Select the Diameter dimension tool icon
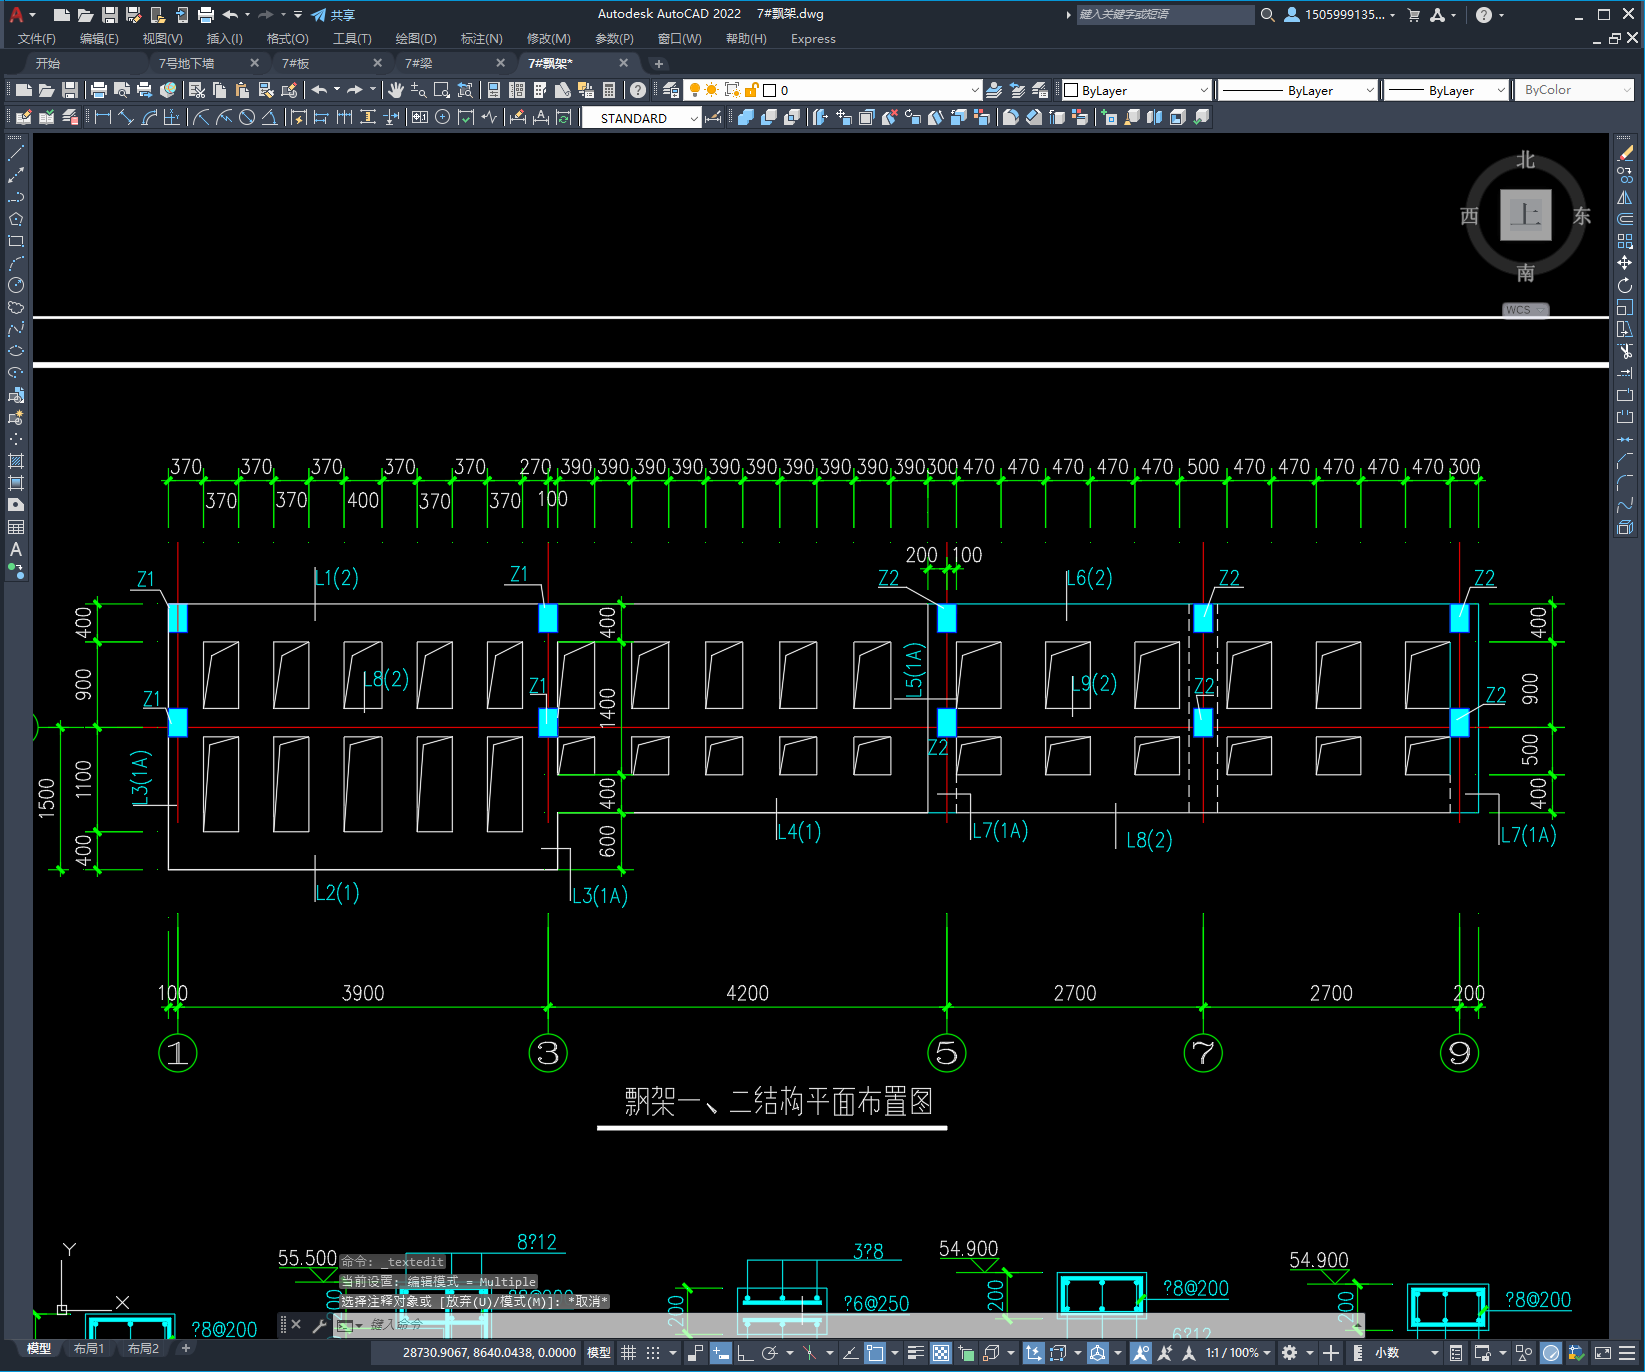This screenshot has height=1372, width=1645. 247,117
